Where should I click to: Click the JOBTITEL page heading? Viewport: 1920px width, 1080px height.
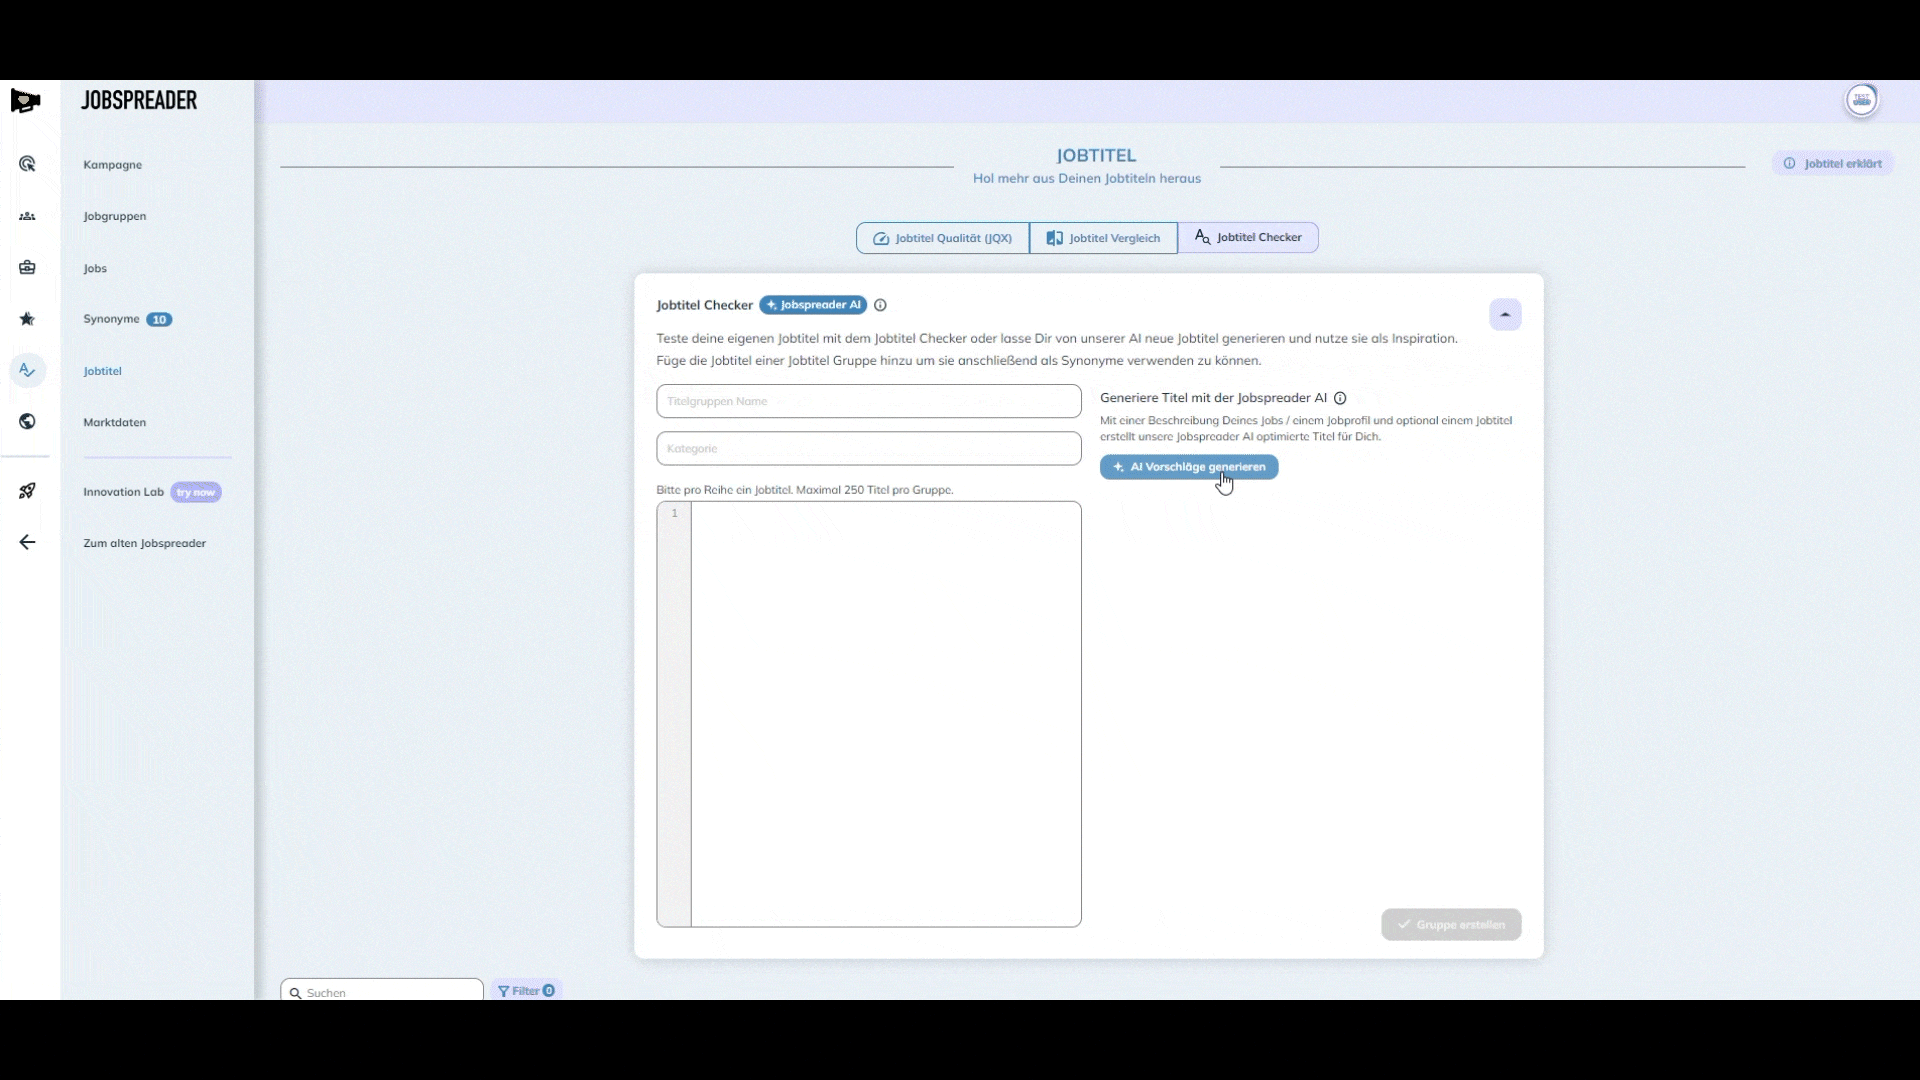[x=1096, y=155]
